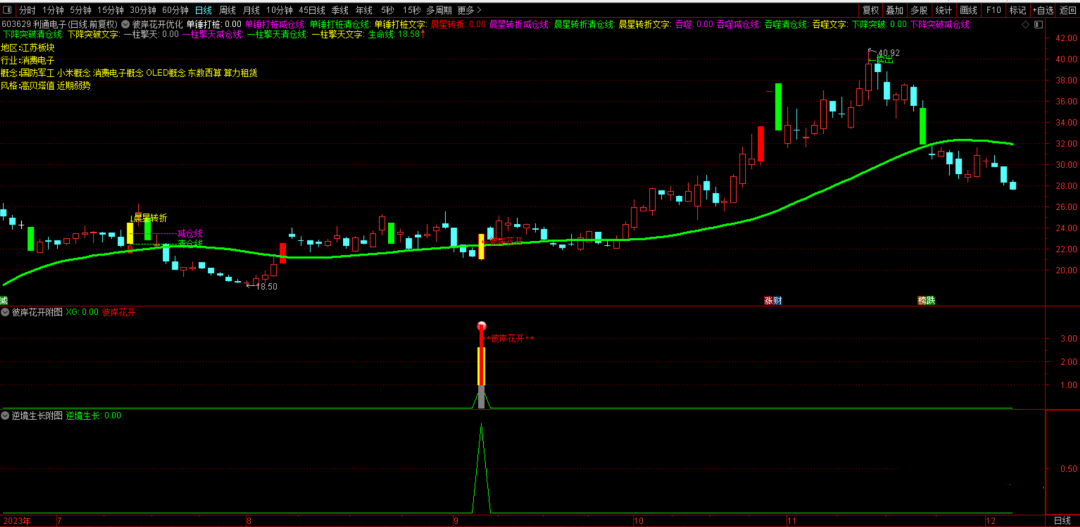Toggle 复权 price adjustment
Viewport: 1080px width, 527px height.
[x=871, y=10]
